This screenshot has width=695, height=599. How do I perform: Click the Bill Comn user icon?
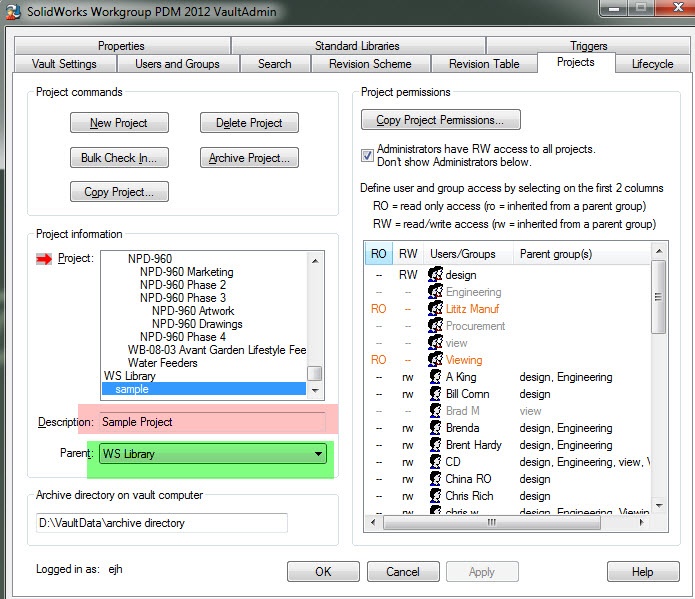(435, 393)
